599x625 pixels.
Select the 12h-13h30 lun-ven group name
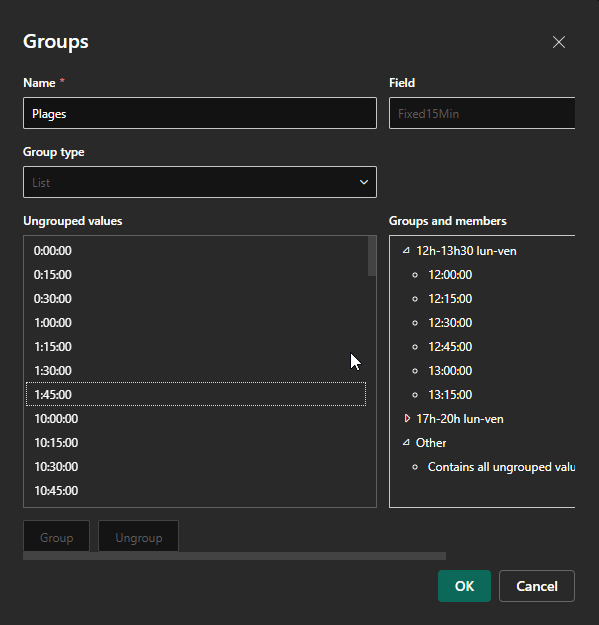pyautogui.click(x=466, y=251)
